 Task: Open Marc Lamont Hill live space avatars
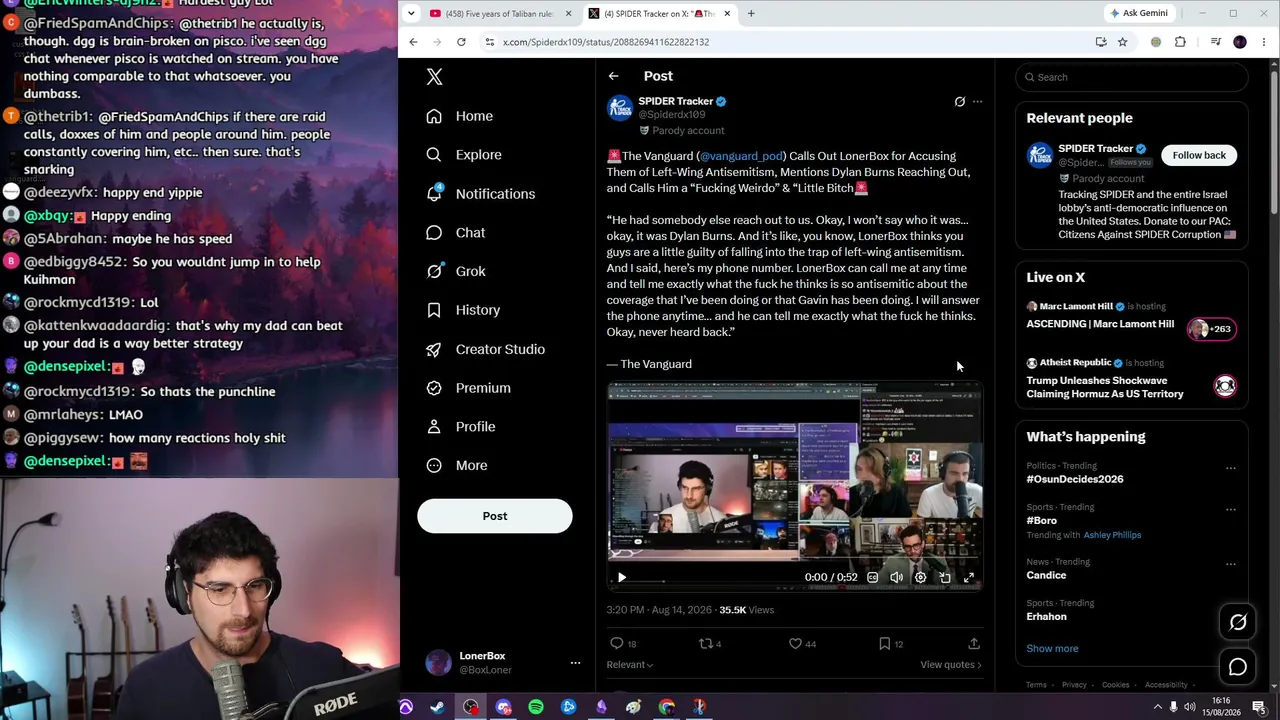click(1212, 329)
